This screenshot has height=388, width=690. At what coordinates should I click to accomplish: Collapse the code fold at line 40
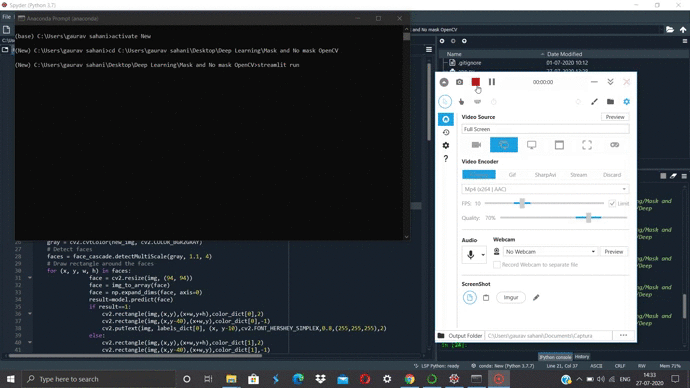(x=30, y=342)
